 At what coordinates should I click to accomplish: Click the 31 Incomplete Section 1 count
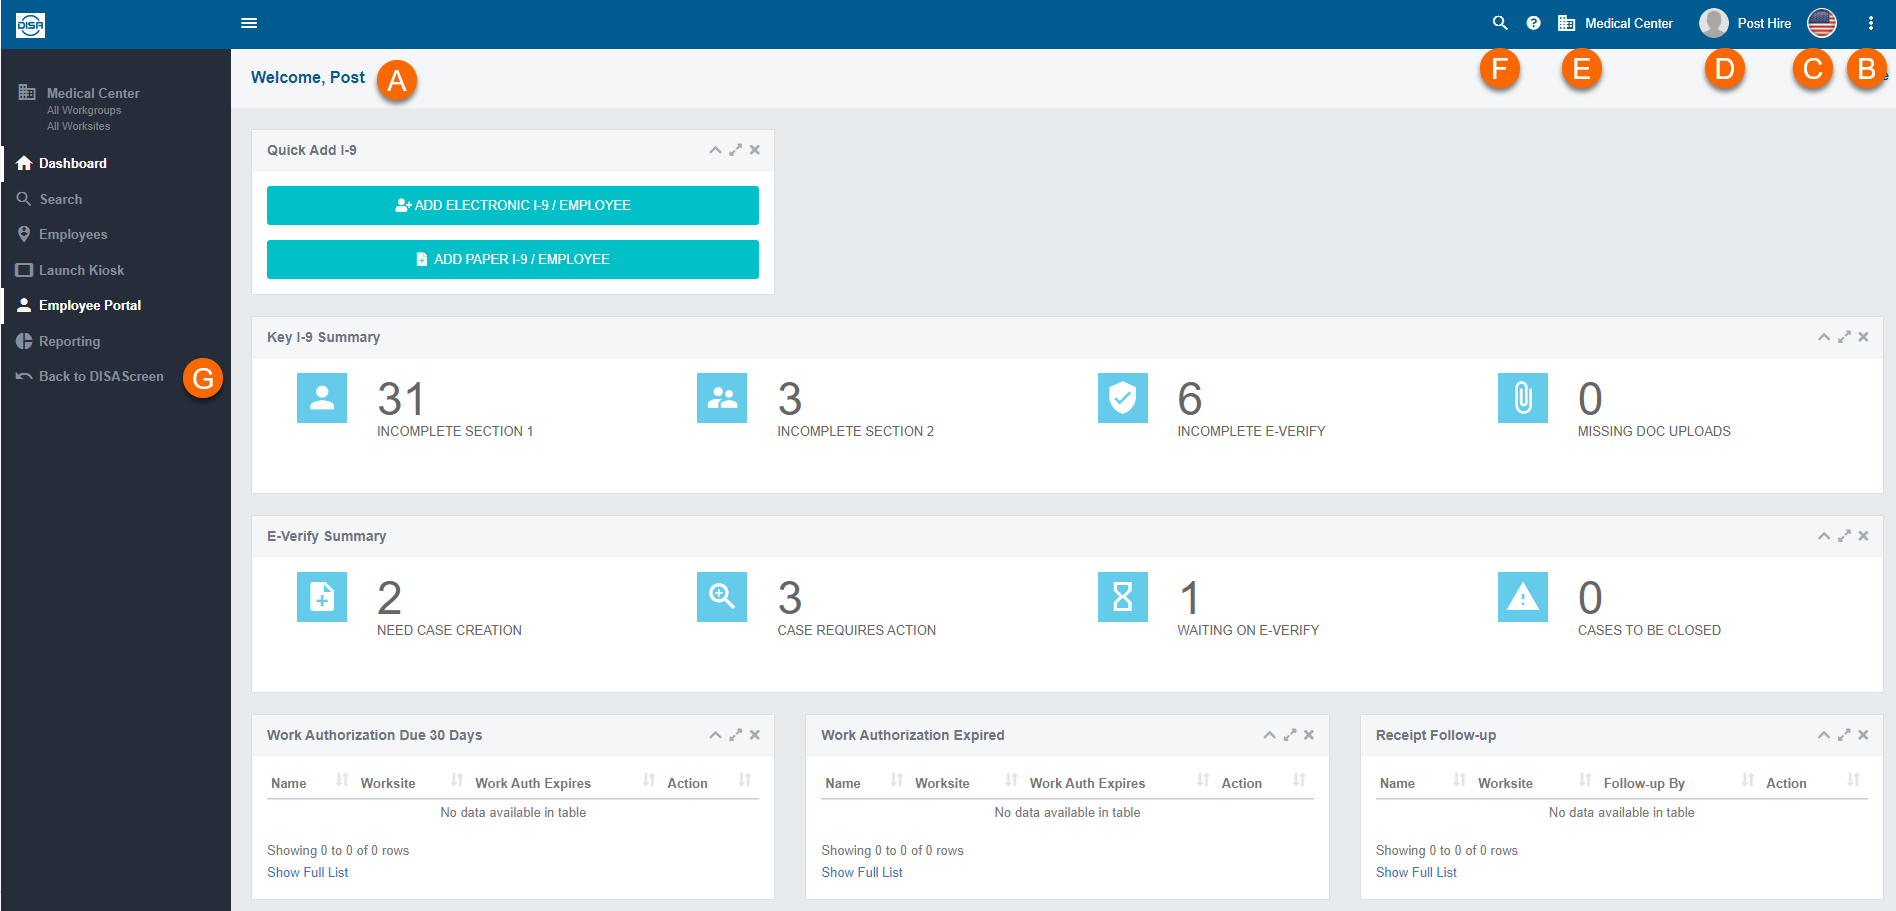pyautogui.click(x=401, y=399)
